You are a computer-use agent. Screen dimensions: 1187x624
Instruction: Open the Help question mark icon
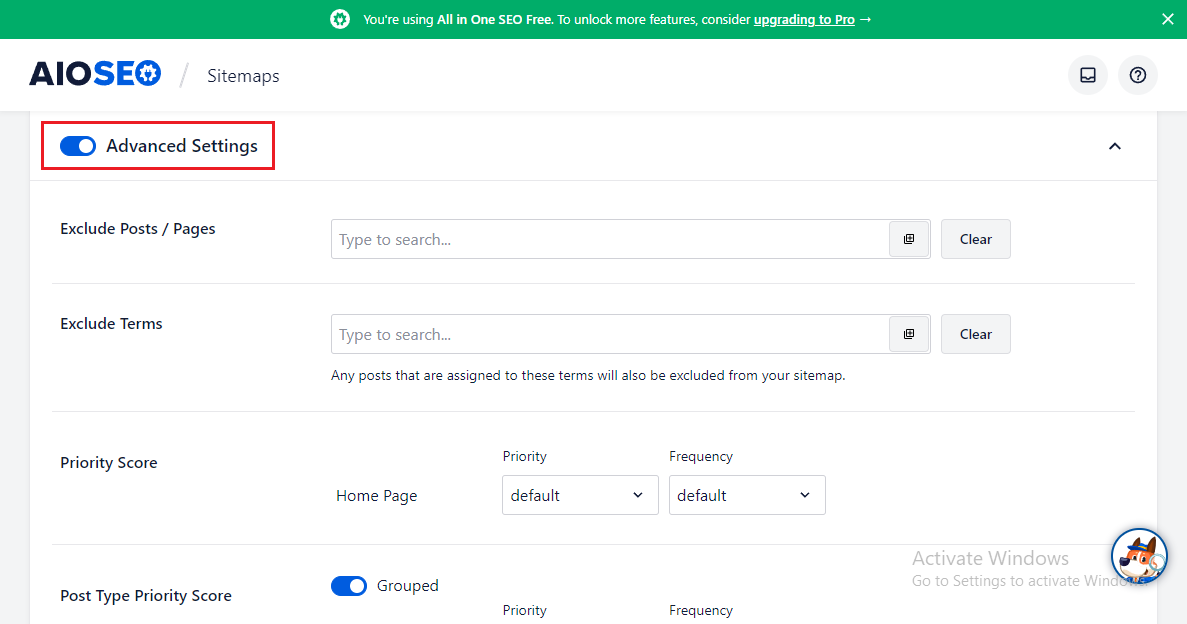(x=1137, y=75)
